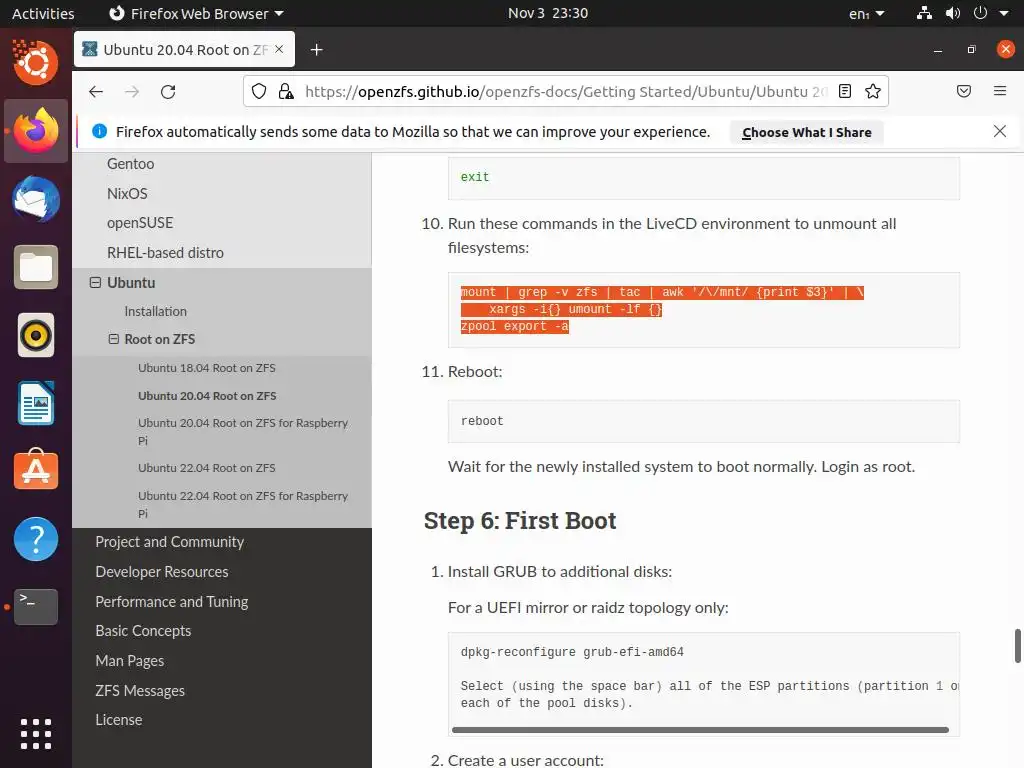Image resolution: width=1024 pixels, height=768 pixels.
Task: Open keyboard language en dropdown
Action: pos(867,13)
